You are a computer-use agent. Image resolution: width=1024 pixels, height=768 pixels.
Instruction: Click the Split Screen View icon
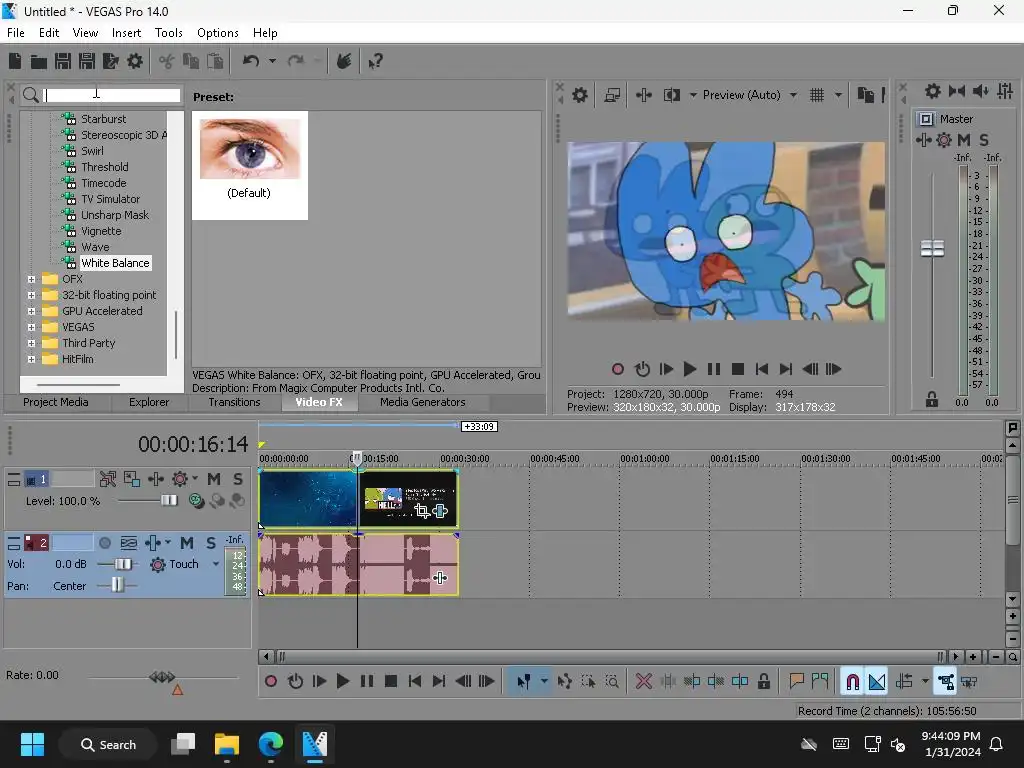click(671, 95)
